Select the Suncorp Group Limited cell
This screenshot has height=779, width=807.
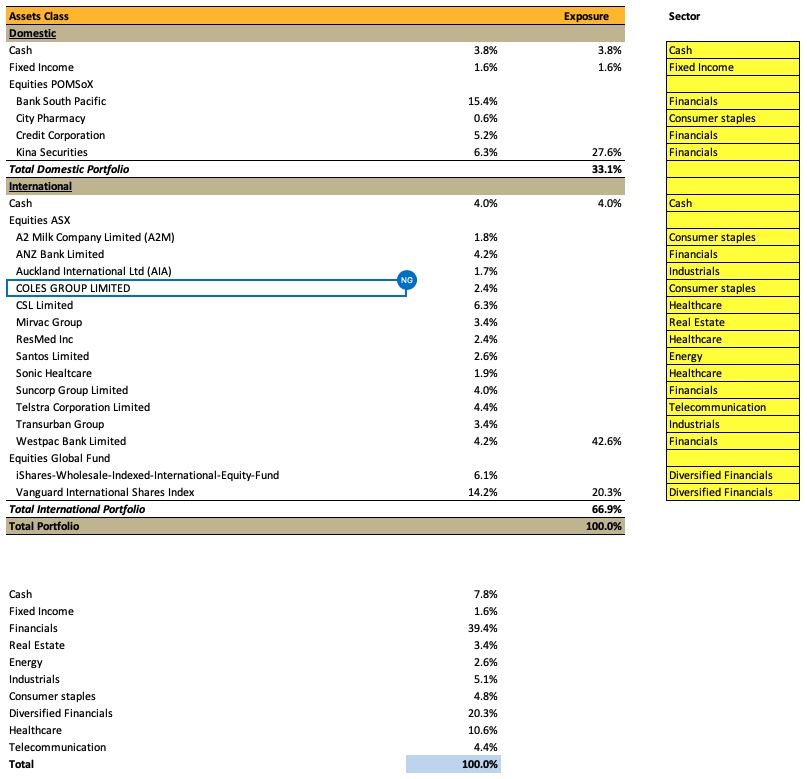(x=72, y=390)
